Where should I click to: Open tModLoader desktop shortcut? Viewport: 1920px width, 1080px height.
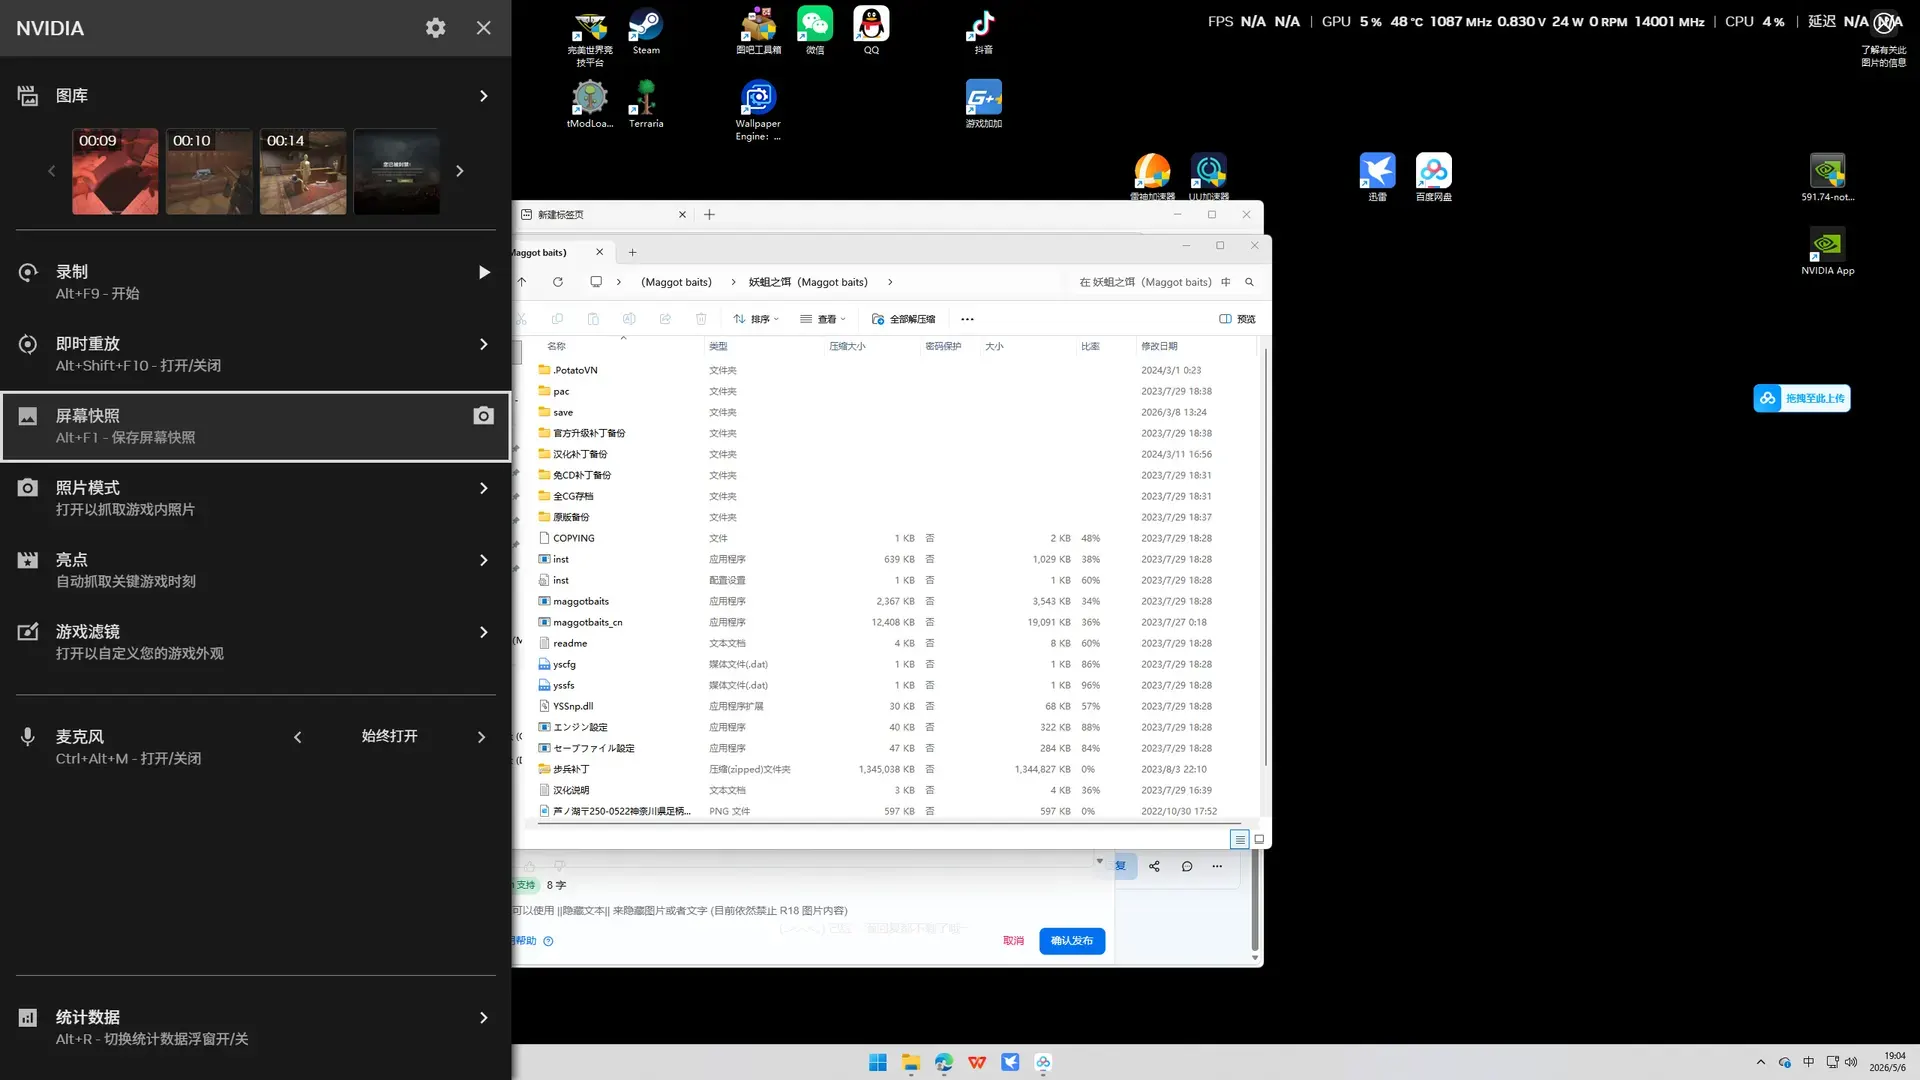[x=590, y=105]
